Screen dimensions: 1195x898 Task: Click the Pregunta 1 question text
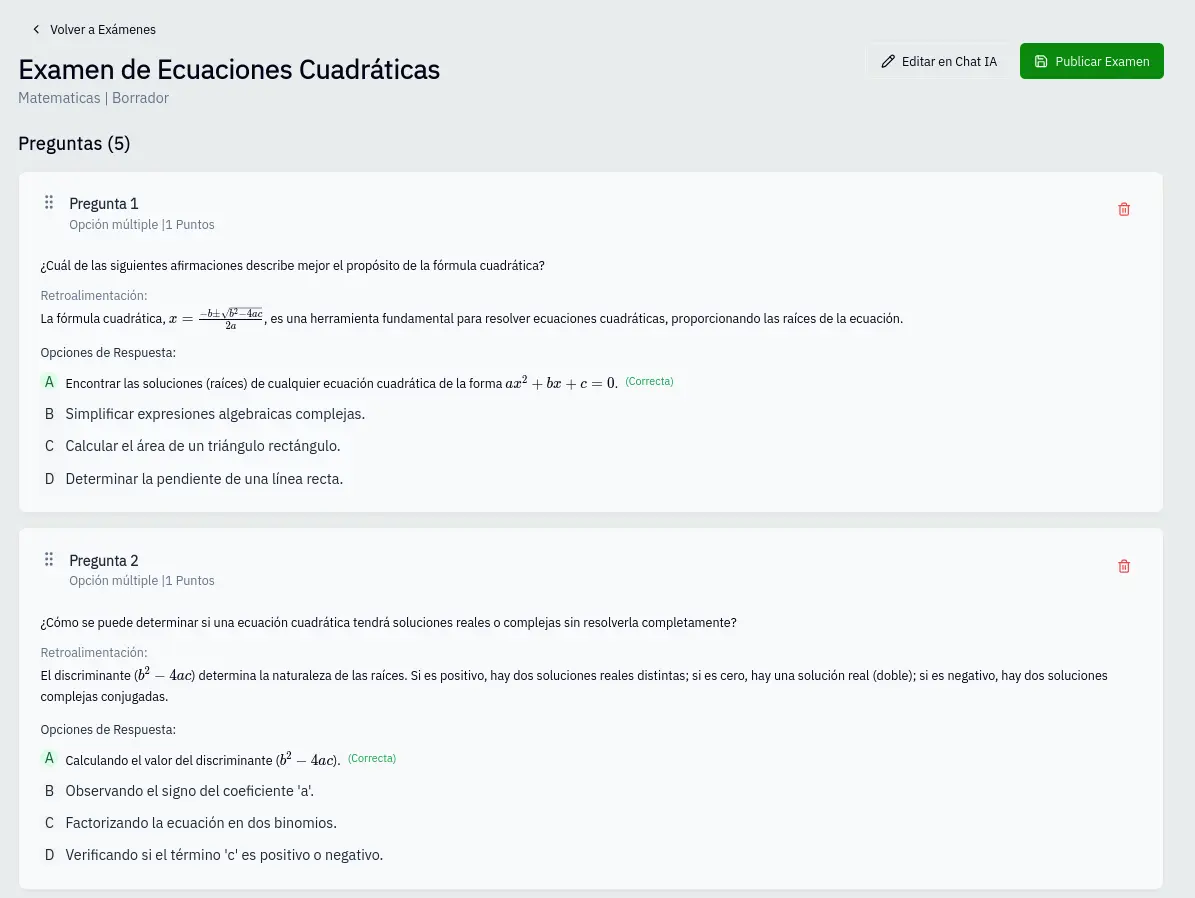[x=292, y=266]
